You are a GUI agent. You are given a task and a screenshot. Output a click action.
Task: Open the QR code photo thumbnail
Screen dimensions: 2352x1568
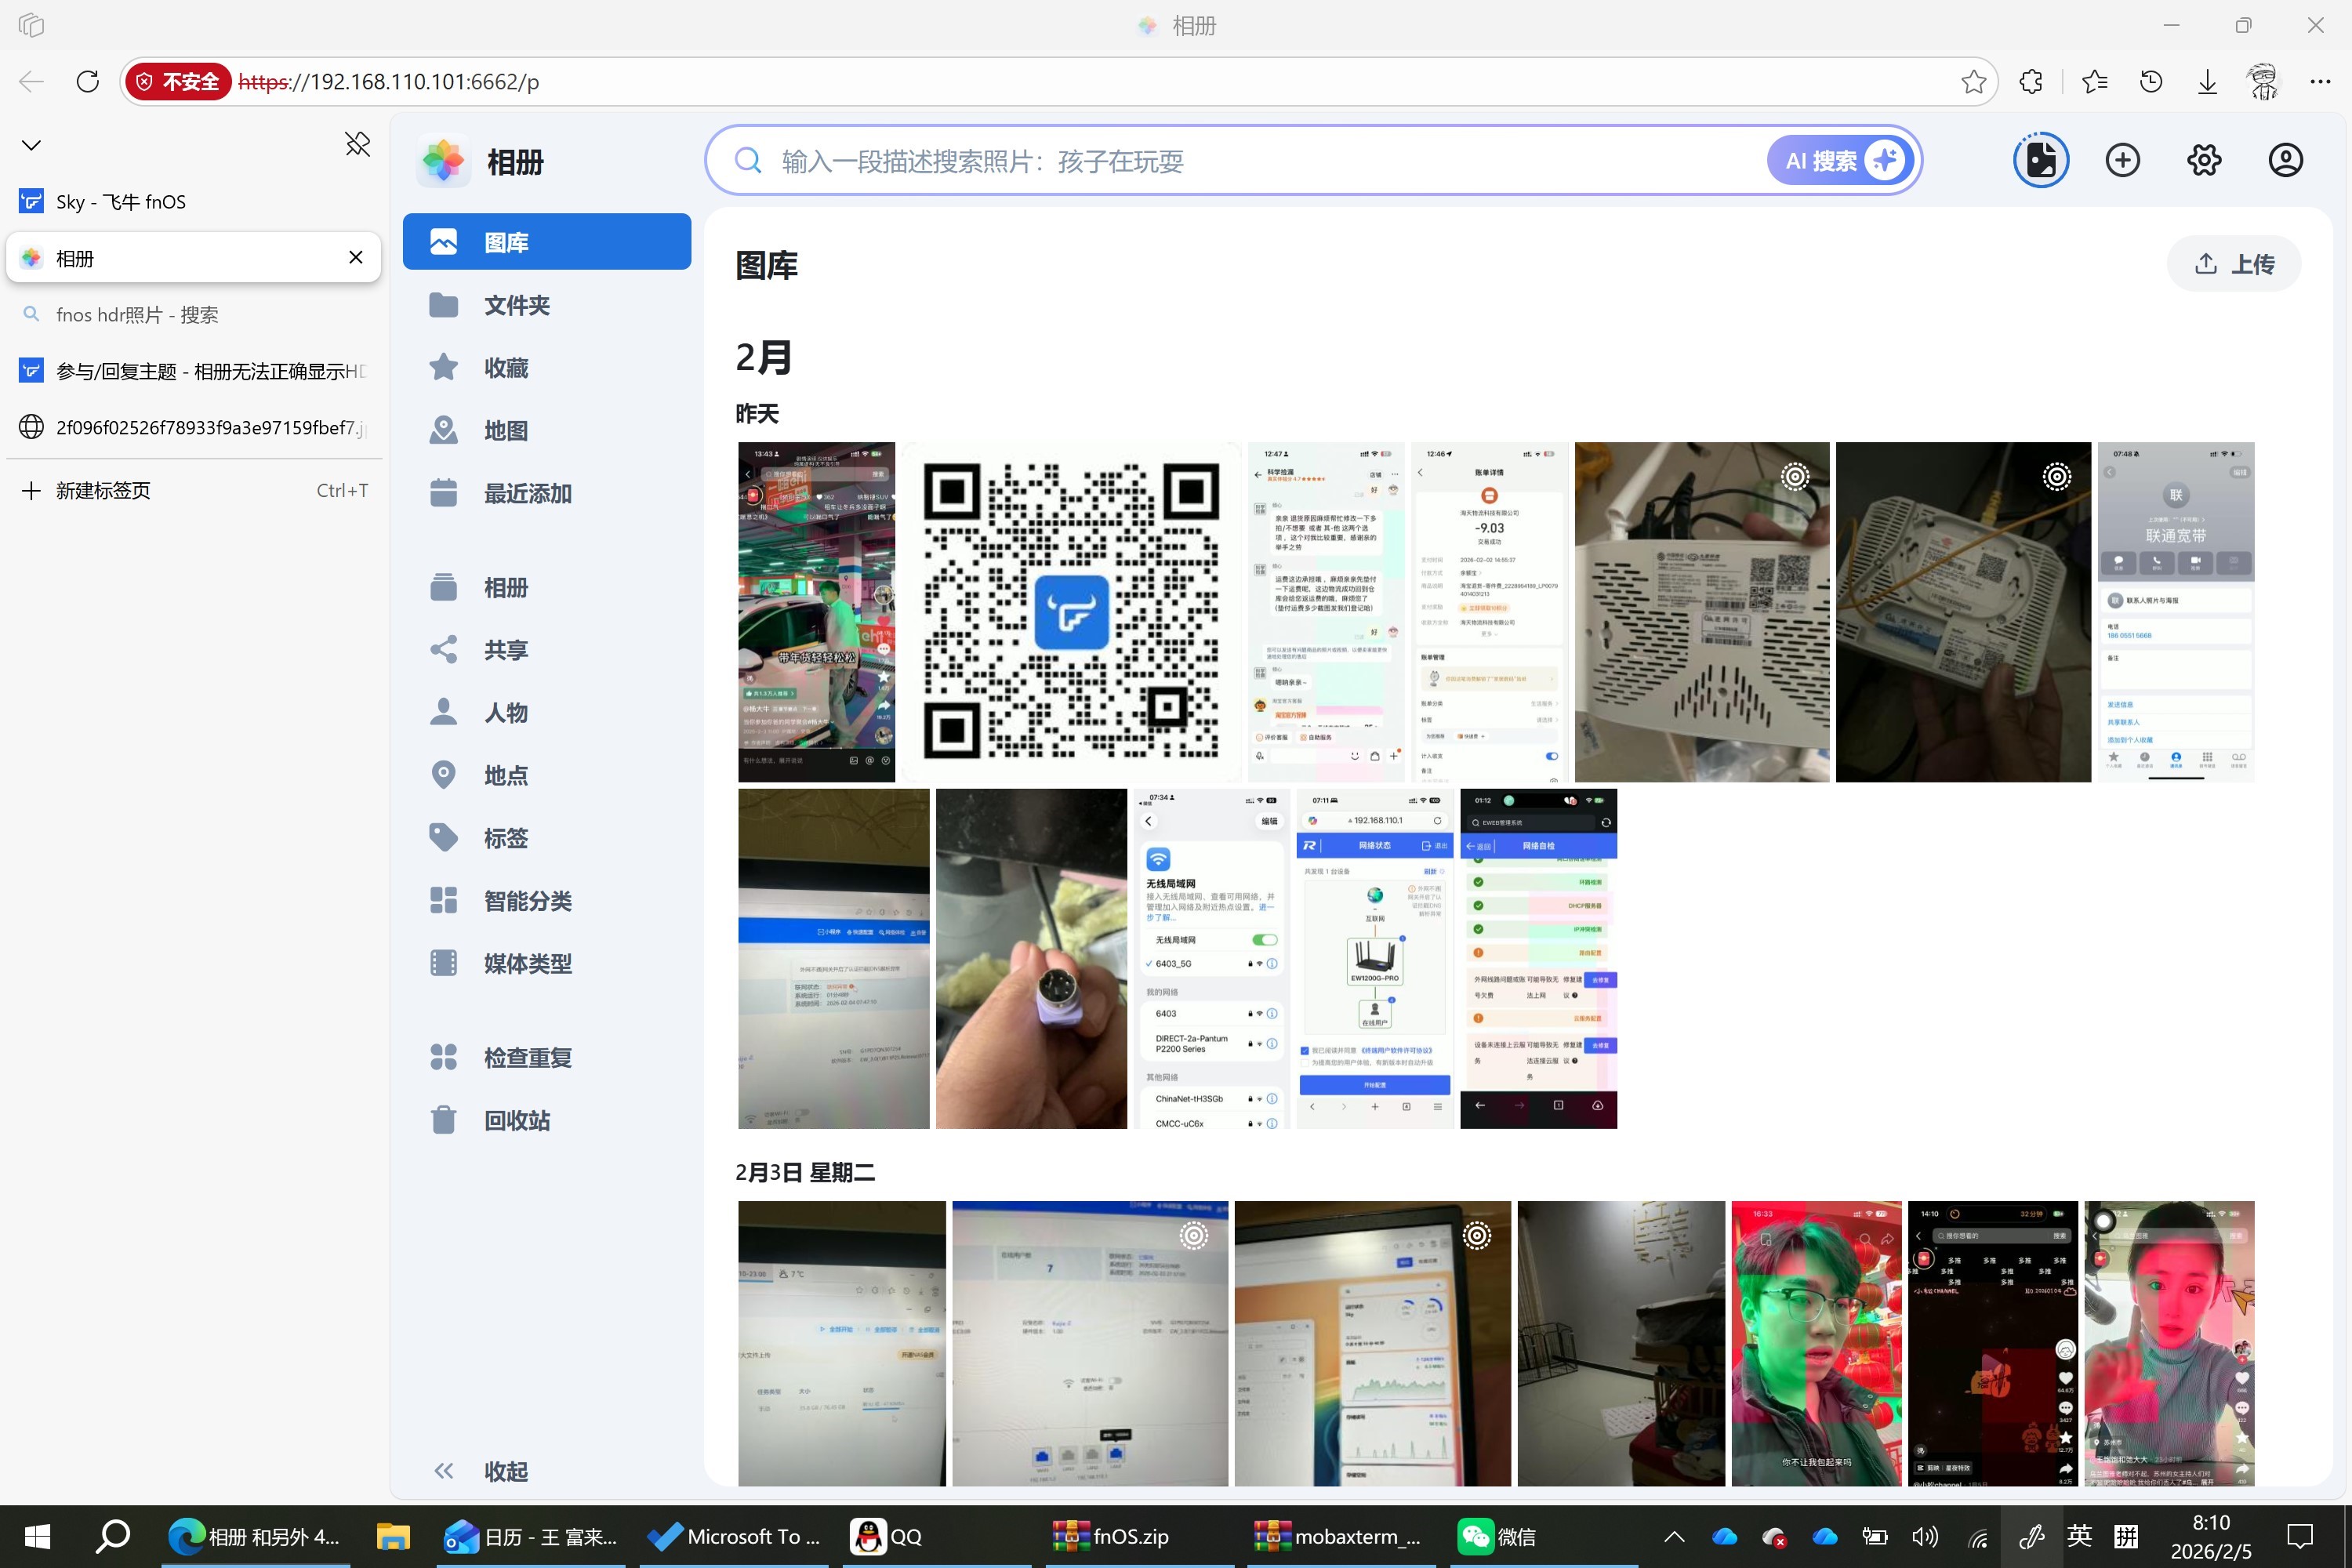[1070, 611]
